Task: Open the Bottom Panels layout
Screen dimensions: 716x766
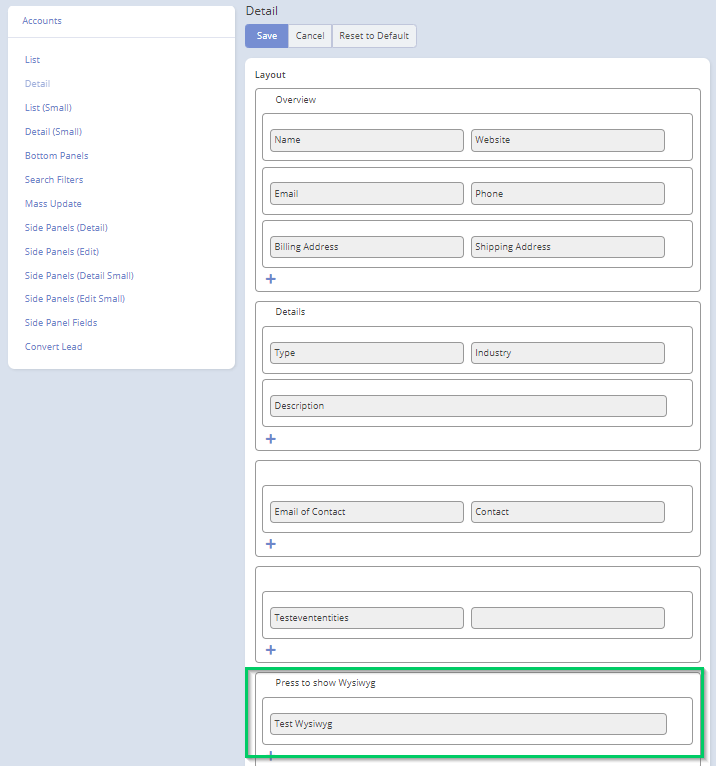Action: click(56, 156)
